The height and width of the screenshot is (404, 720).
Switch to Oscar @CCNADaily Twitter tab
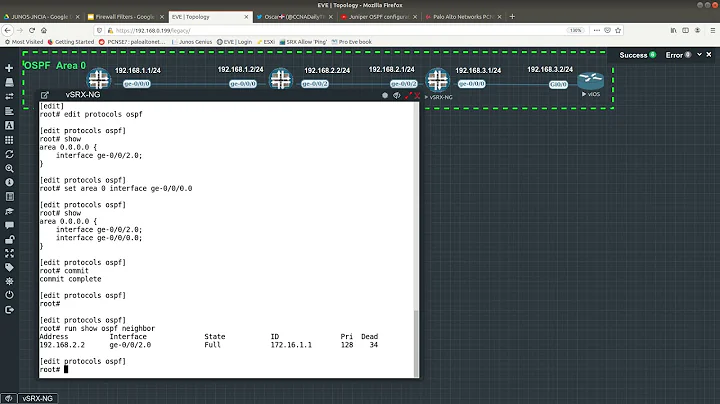[x=295, y=17]
